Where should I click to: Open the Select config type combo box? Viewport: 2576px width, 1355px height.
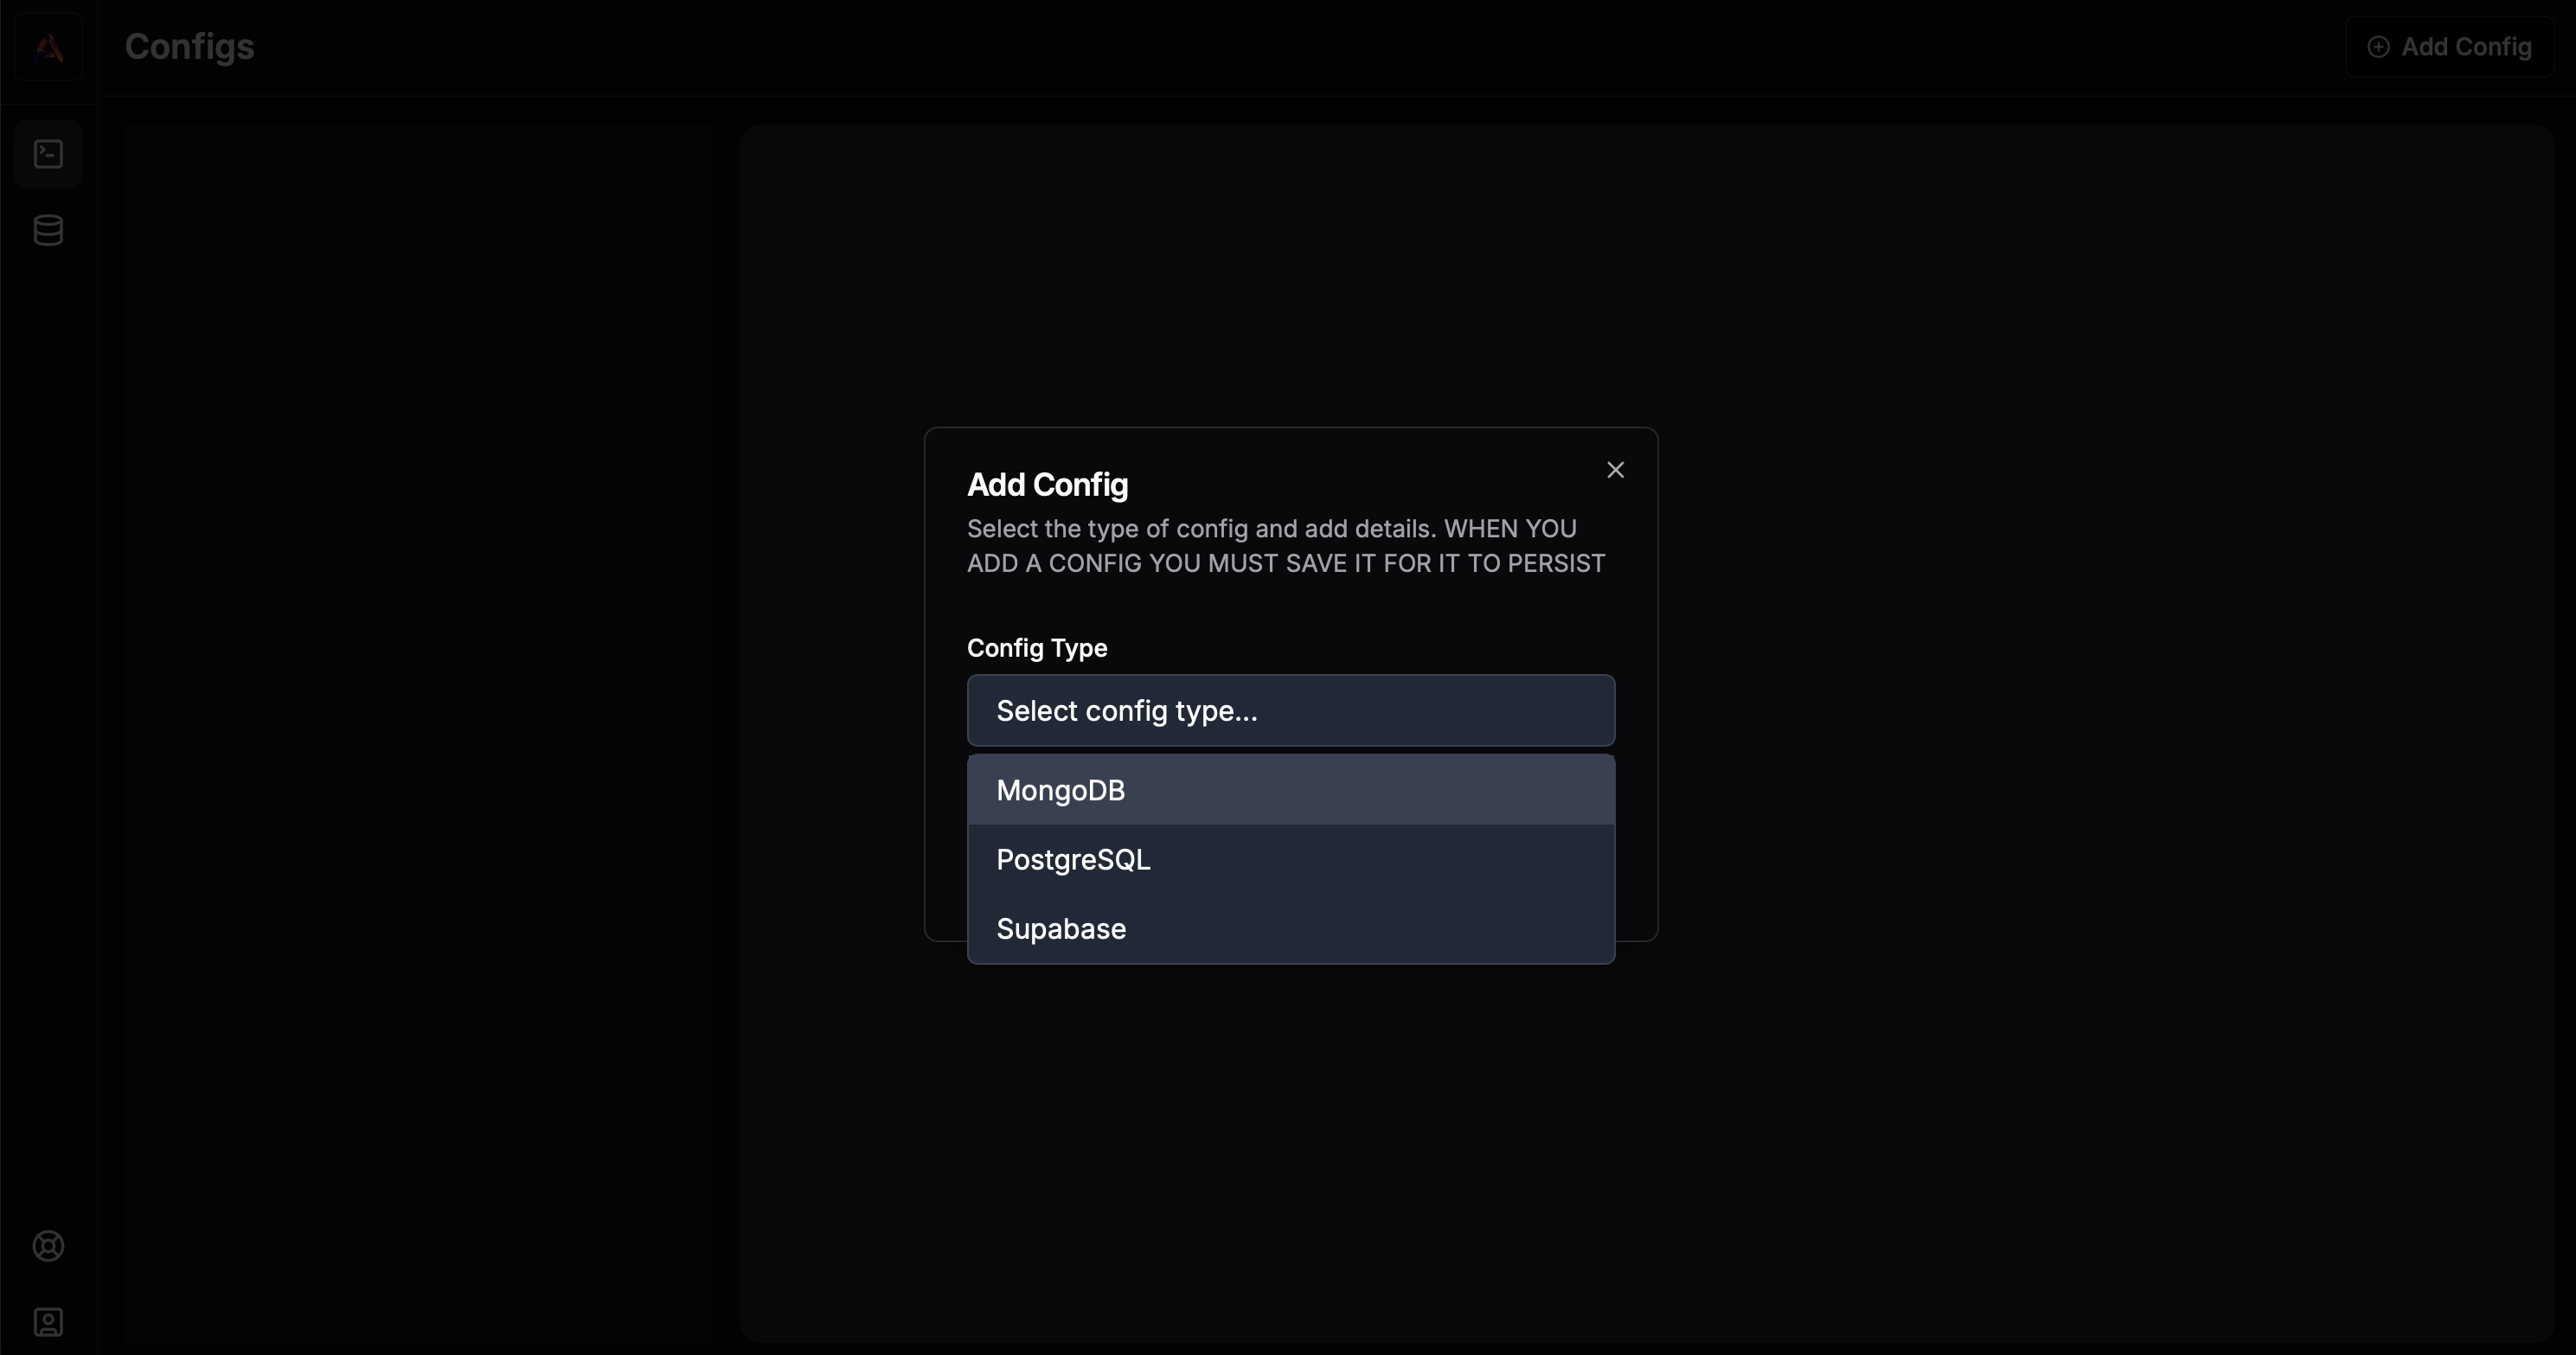click(1290, 710)
